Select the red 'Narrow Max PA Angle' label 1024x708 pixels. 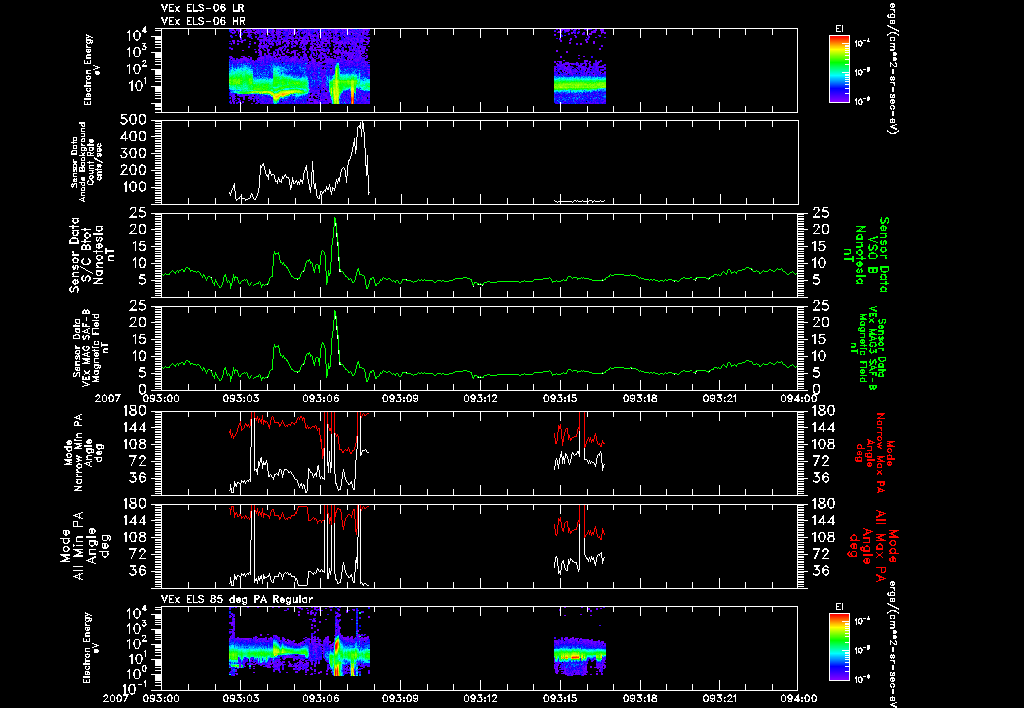[x=874, y=453]
